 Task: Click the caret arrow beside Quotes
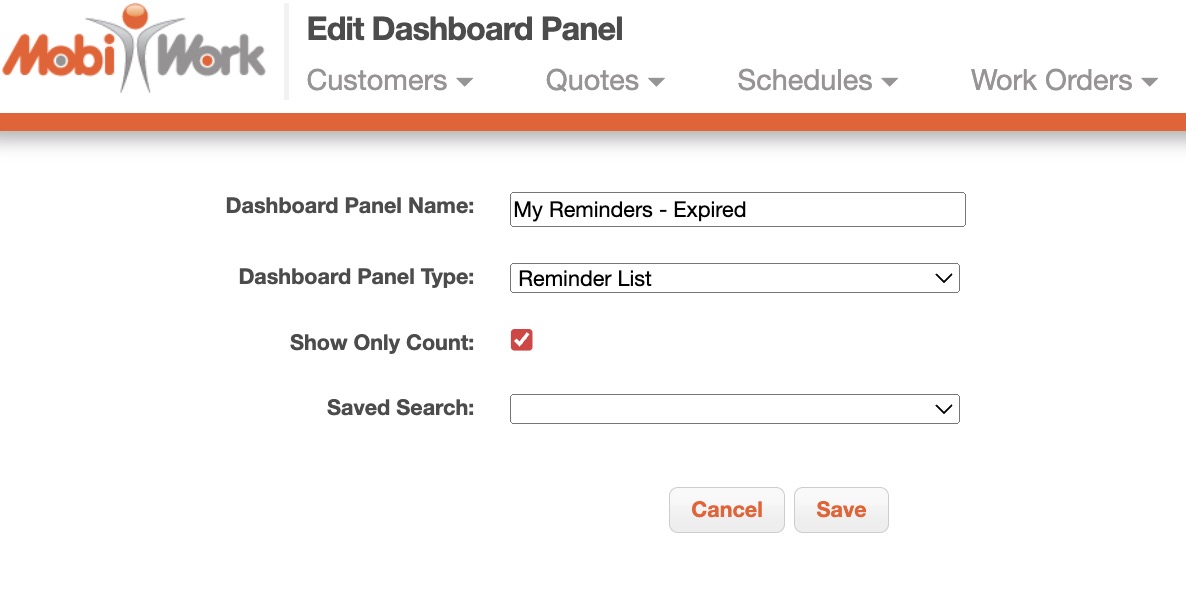pos(656,82)
